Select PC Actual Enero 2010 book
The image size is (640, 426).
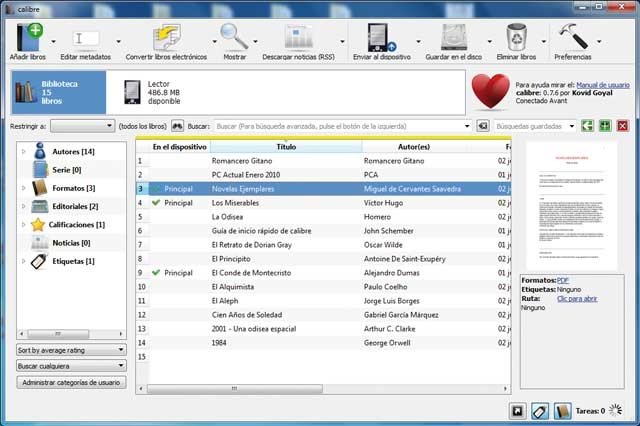(246, 175)
